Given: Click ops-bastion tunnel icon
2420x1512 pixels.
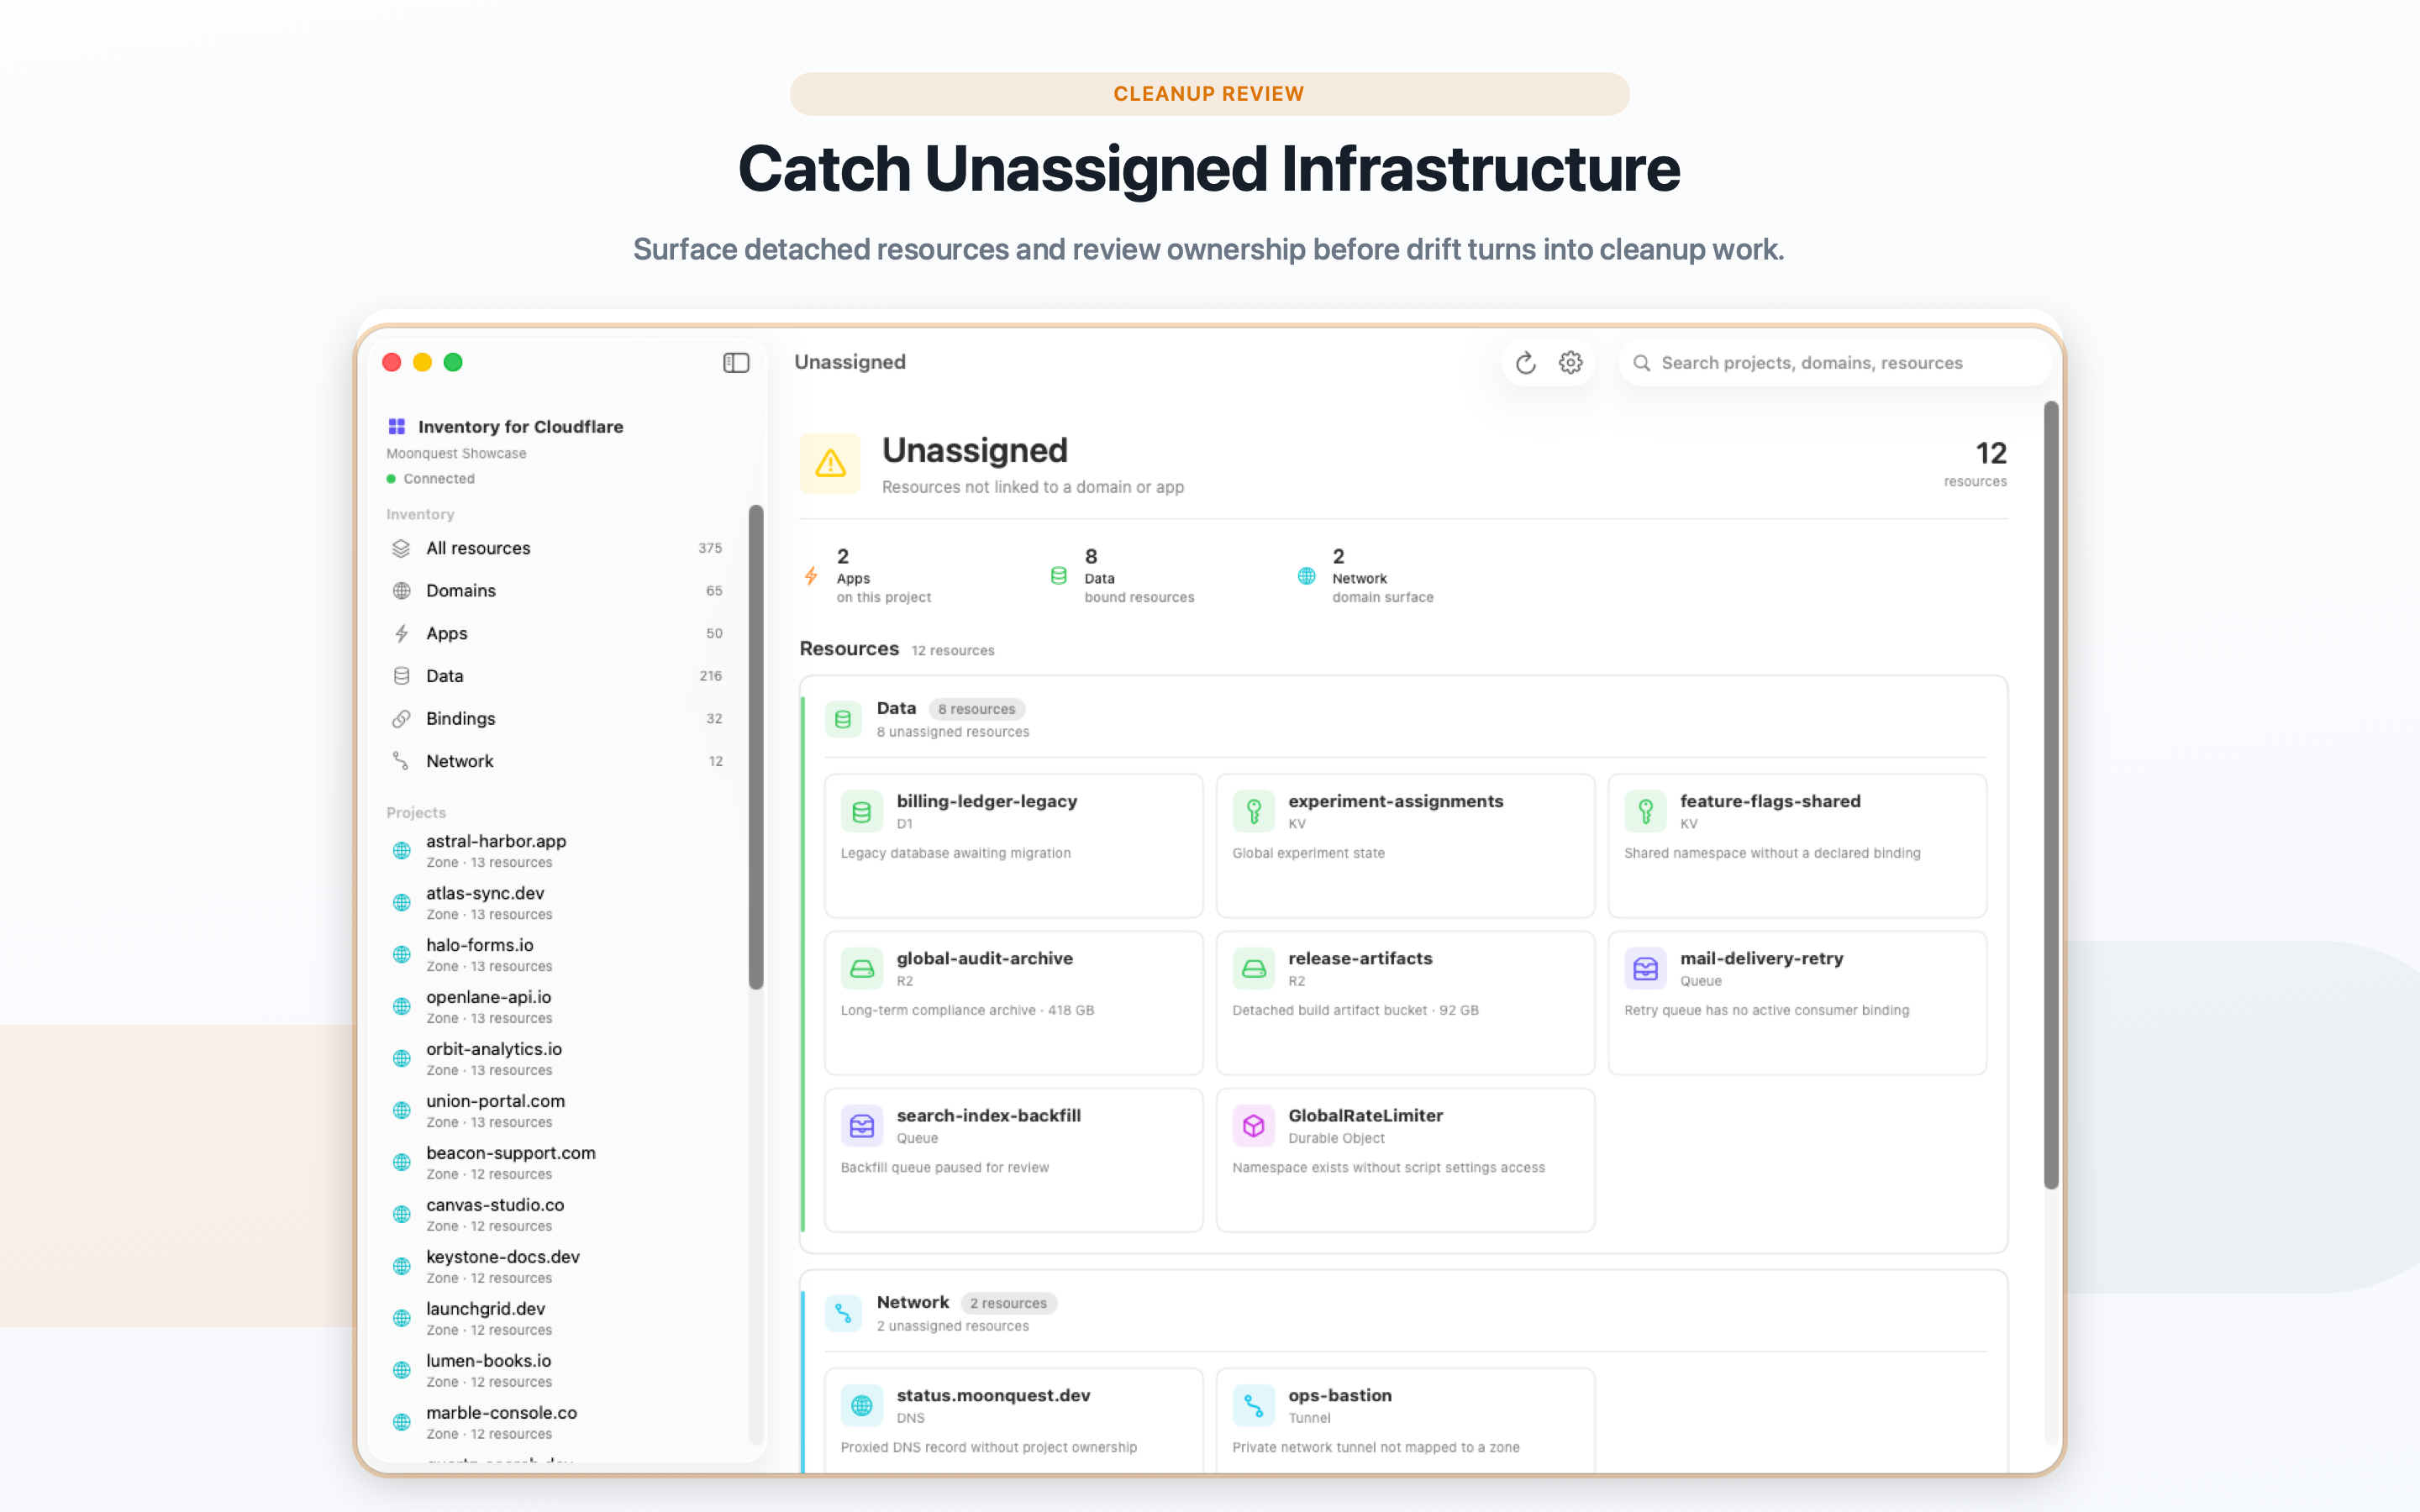Looking at the screenshot, I should coord(1253,1405).
